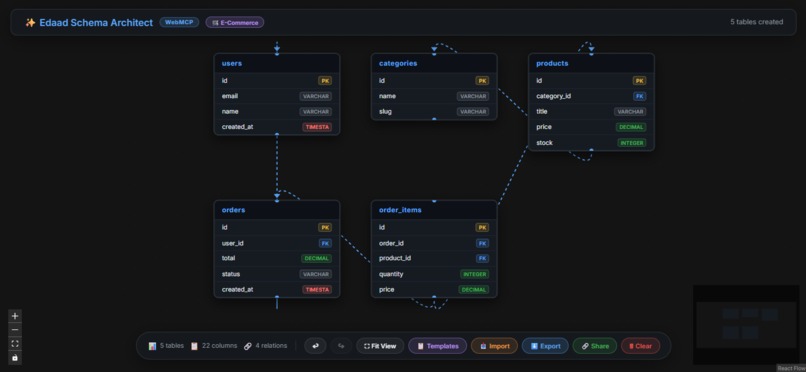Viewport: 806px width, 372px height.
Task: Click the 5 tables stat
Action: pyautogui.click(x=166, y=346)
